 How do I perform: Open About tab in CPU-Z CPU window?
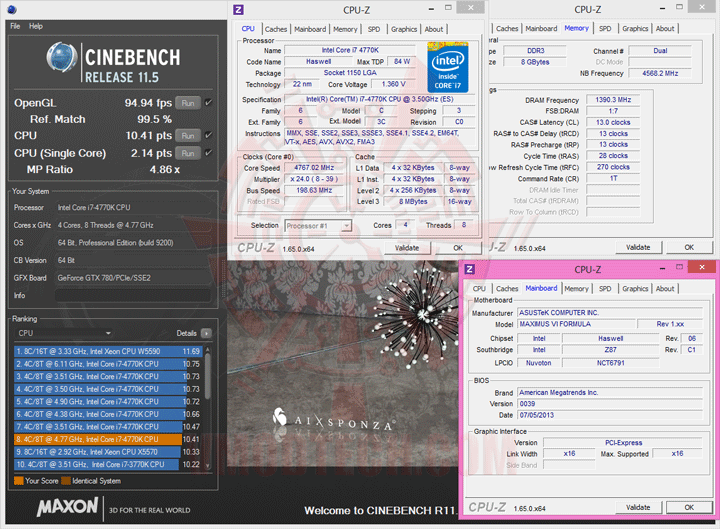[434, 29]
